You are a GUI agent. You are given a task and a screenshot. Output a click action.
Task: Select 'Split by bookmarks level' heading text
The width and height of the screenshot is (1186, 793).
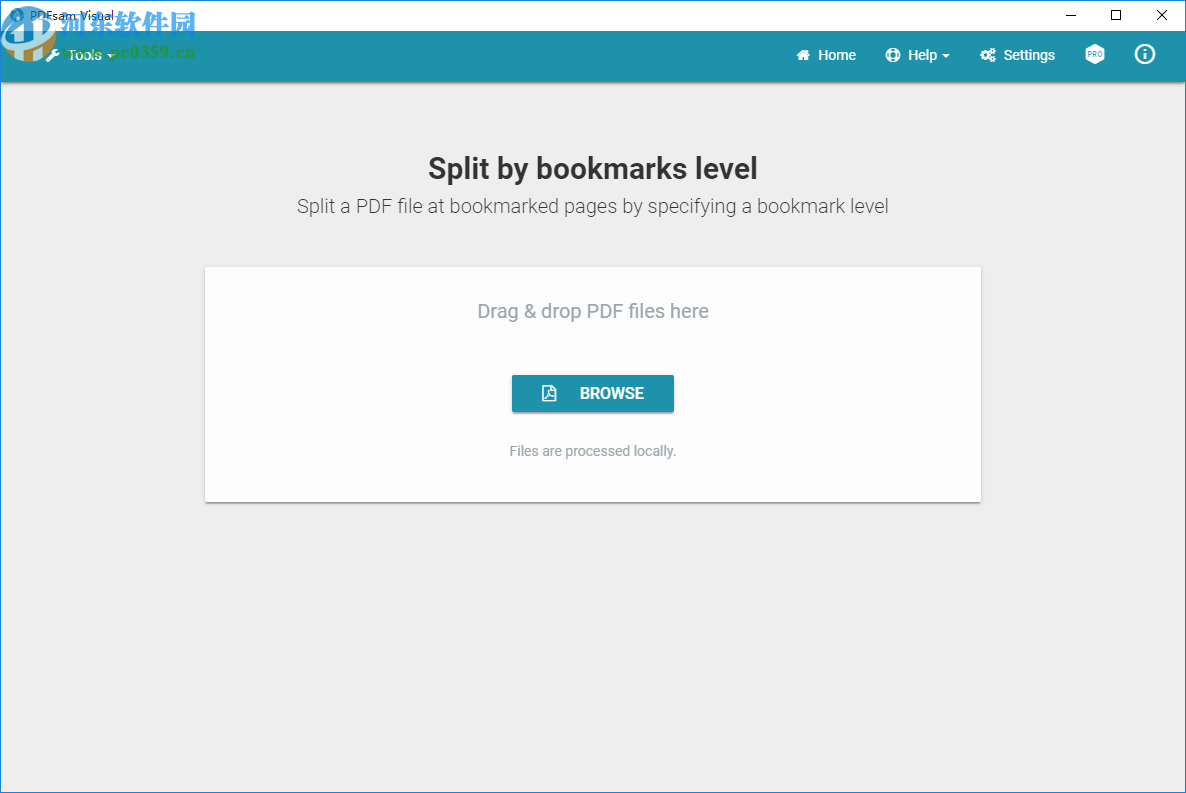[x=592, y=169]
